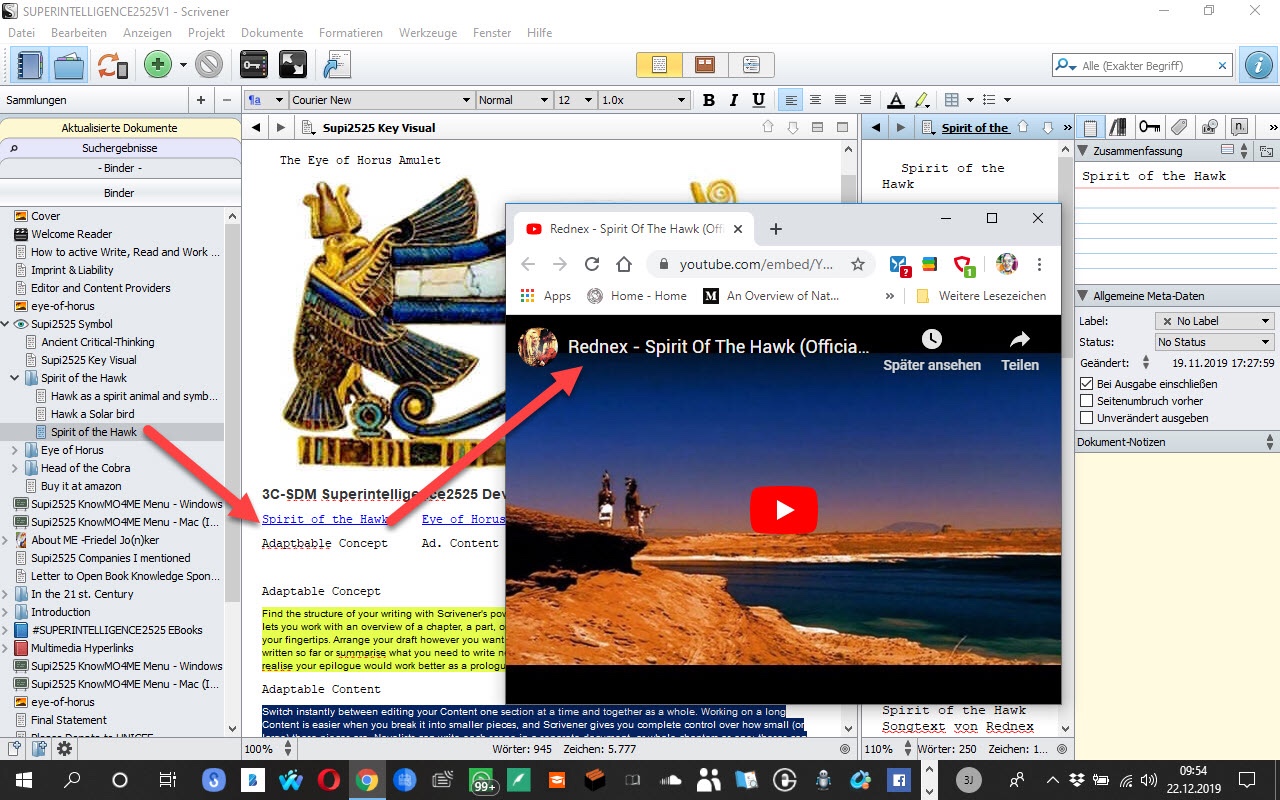Uncheck 'Bei Ausgabe einschließen' checkbox

click(1087, 384)
